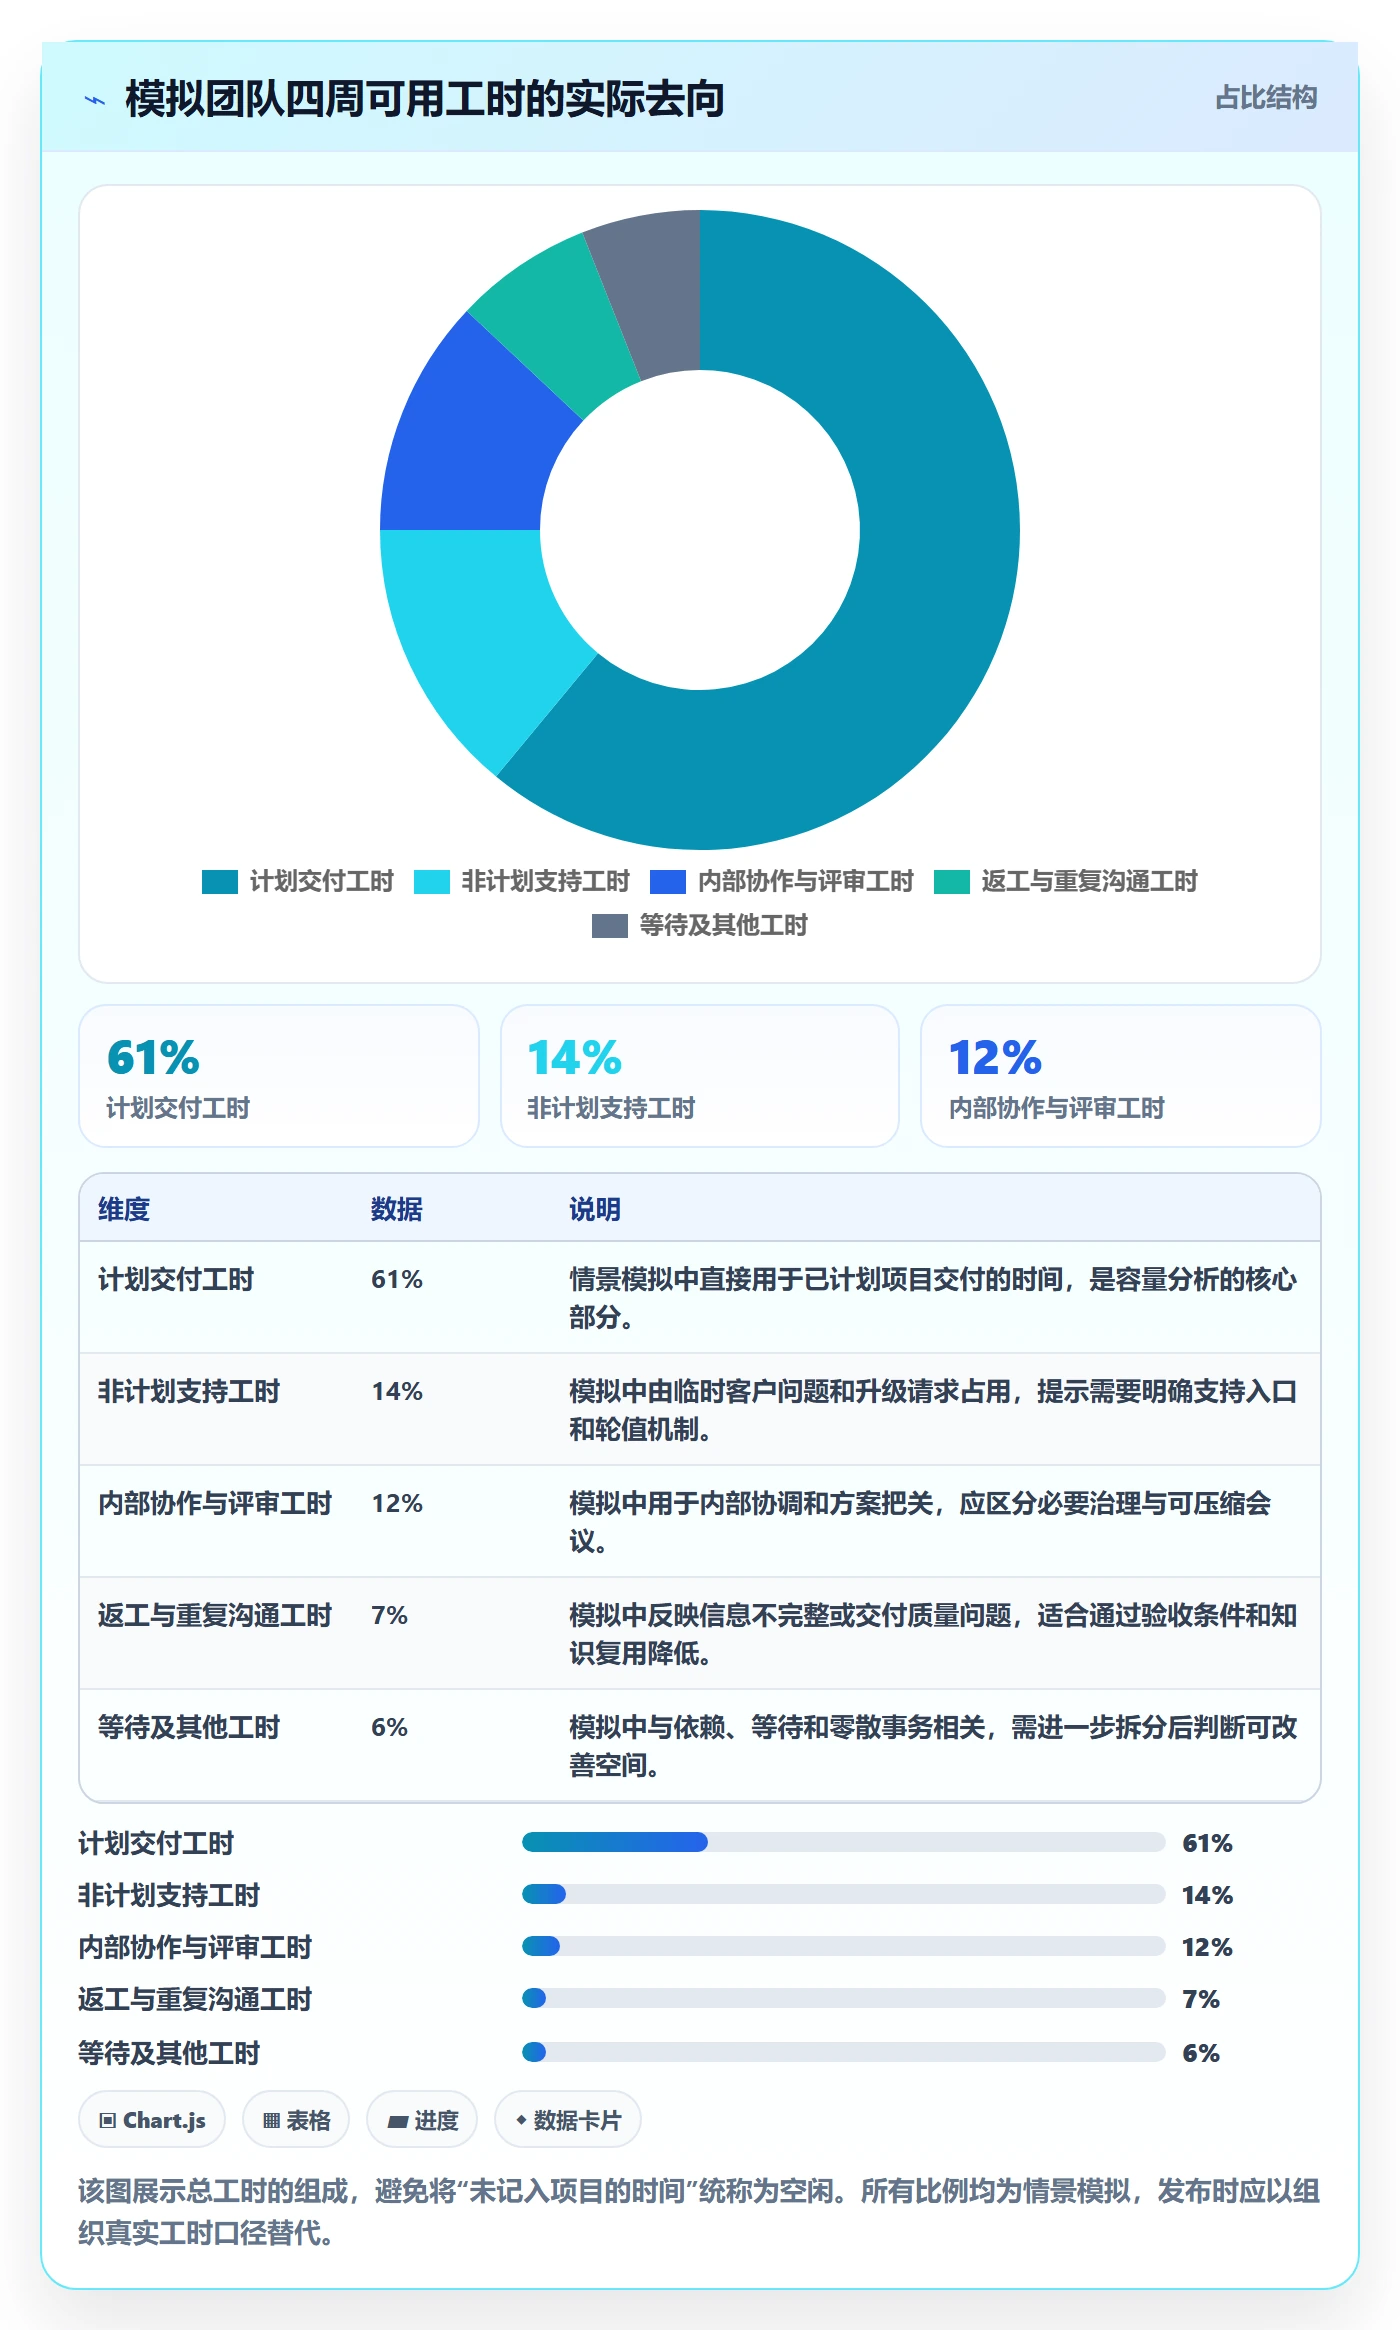This screenshot has width=1400, height=2330.
Task: Click the 占比结构 label in header
Action: pyautogui.click(x=1266, y=98)
